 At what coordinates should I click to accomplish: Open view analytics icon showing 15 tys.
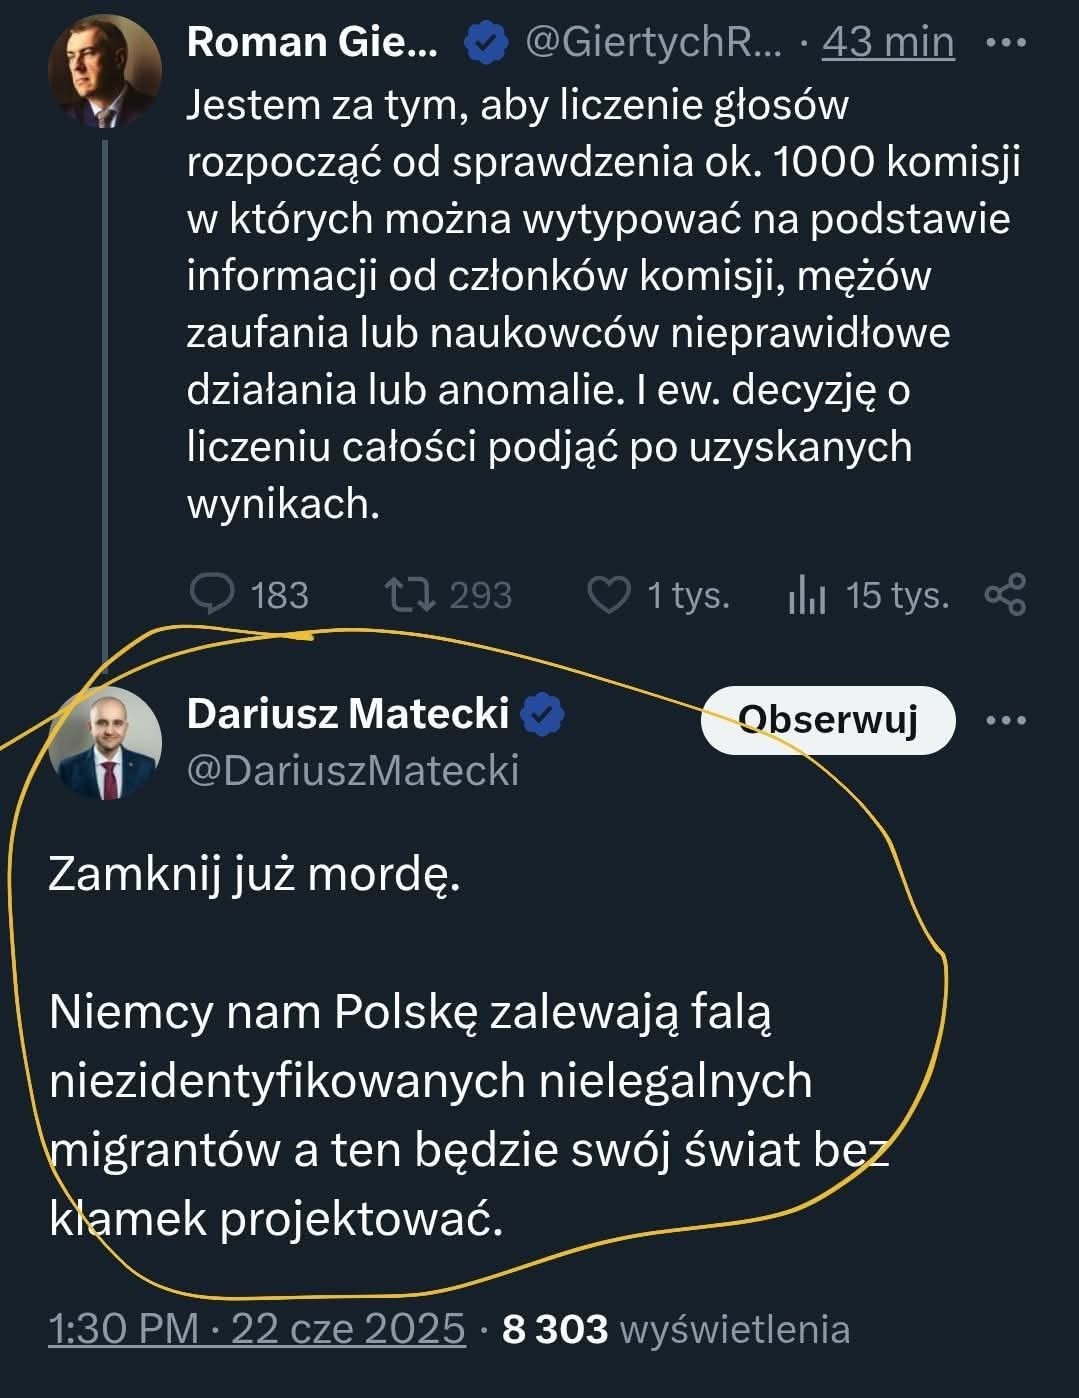807,596
